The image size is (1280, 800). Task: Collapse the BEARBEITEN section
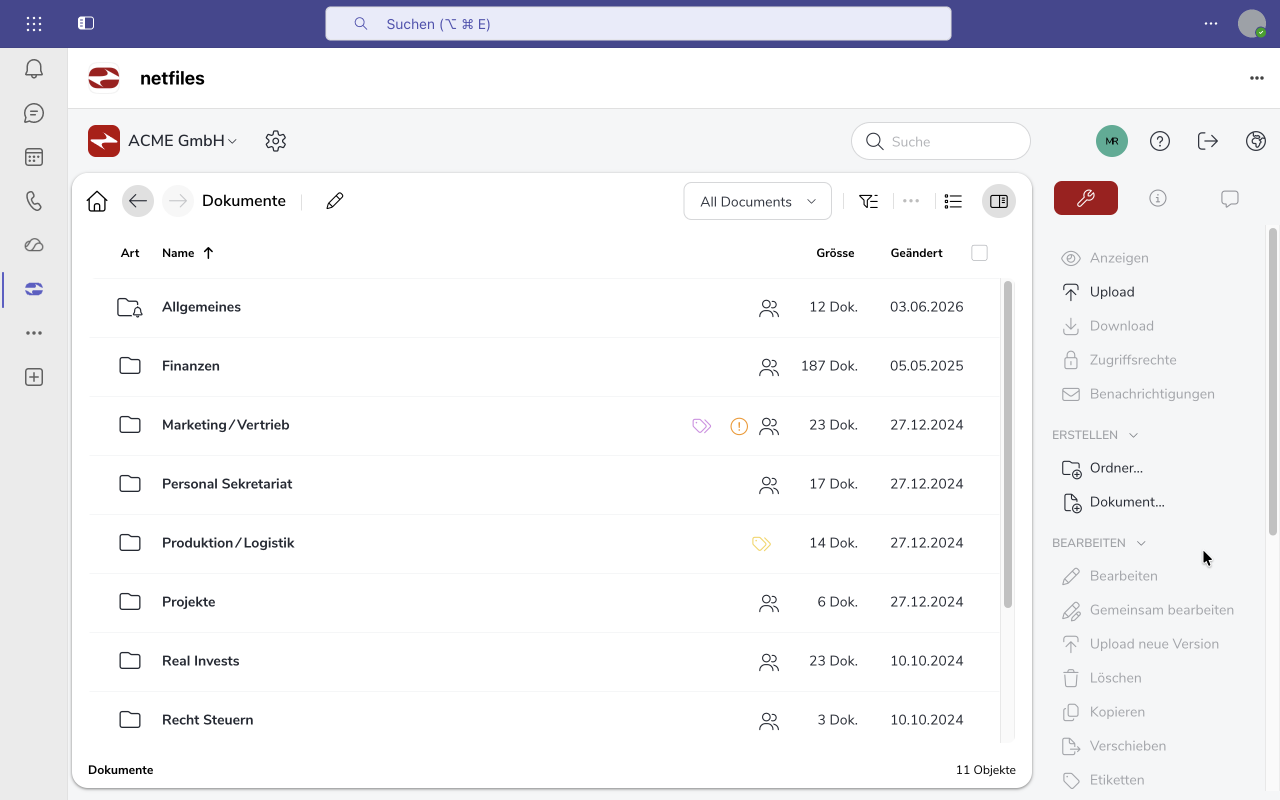(1099, 543)
